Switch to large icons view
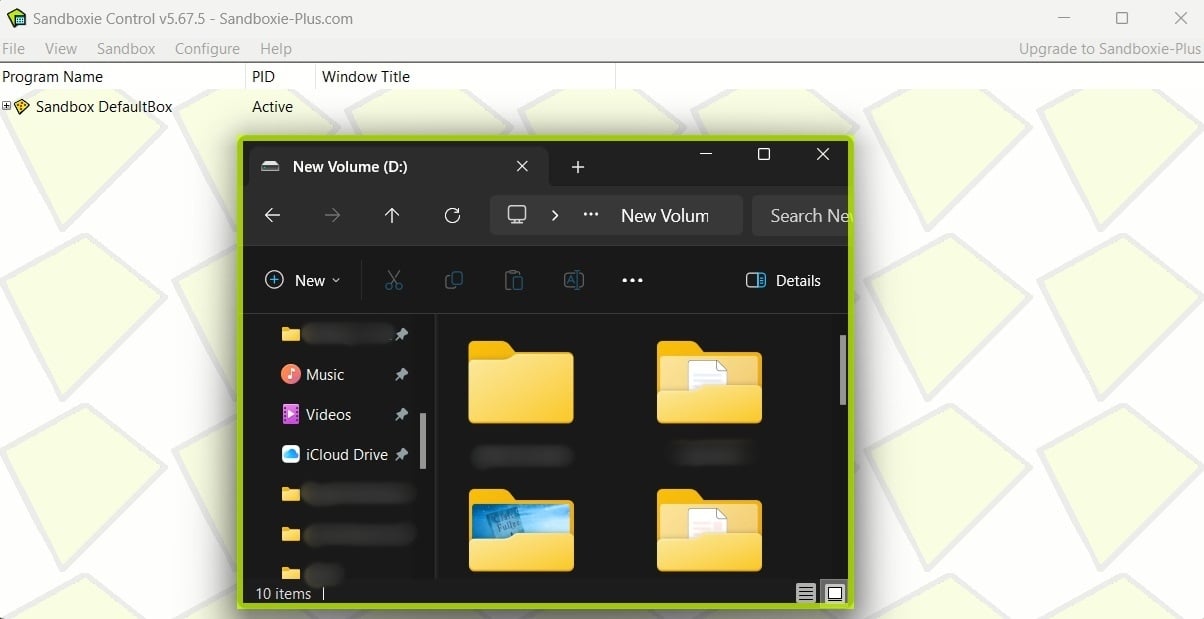Screen dimensions: 1204x619 click(x=835, y=593)
